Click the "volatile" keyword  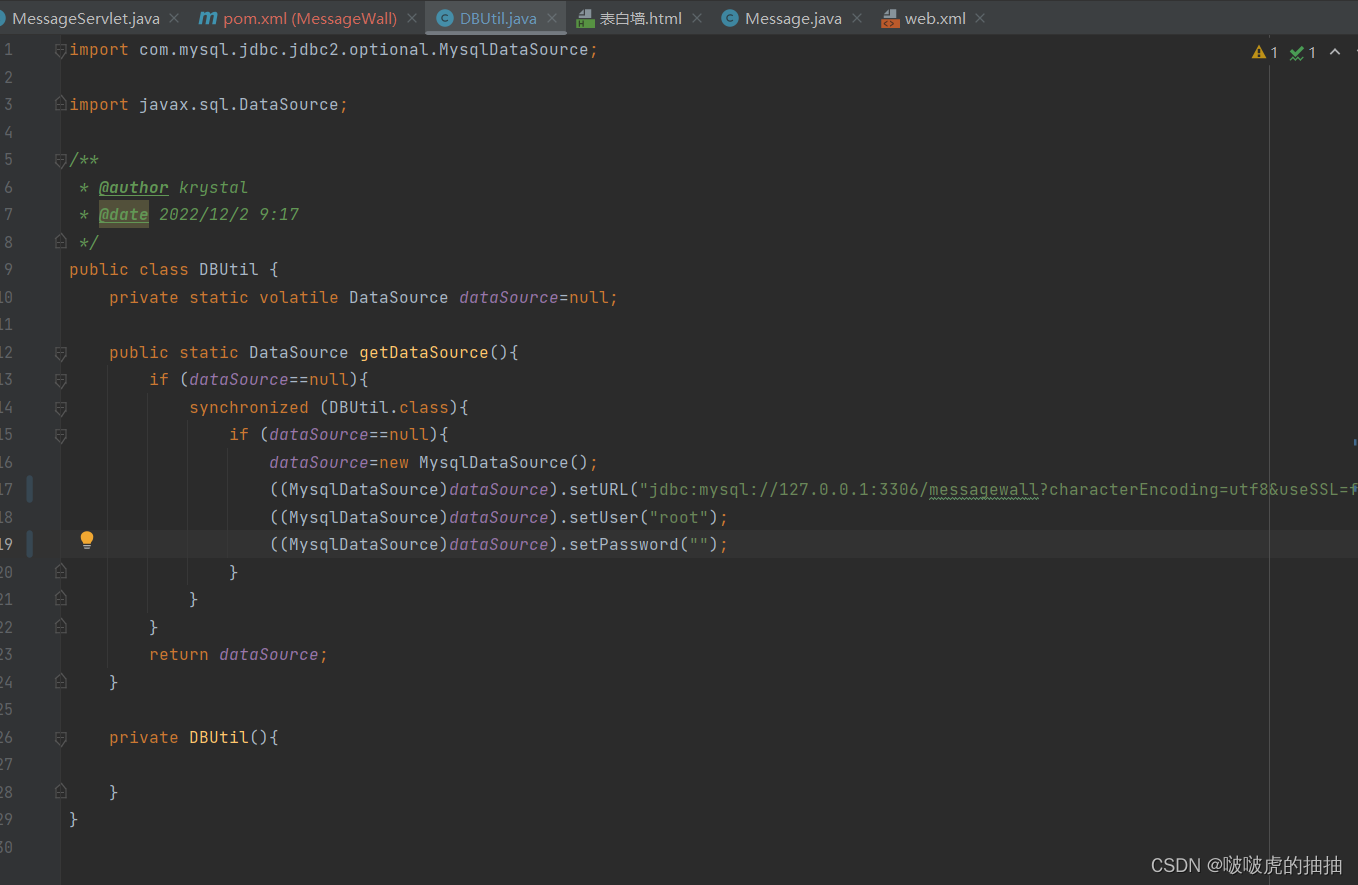pos(299,297)
